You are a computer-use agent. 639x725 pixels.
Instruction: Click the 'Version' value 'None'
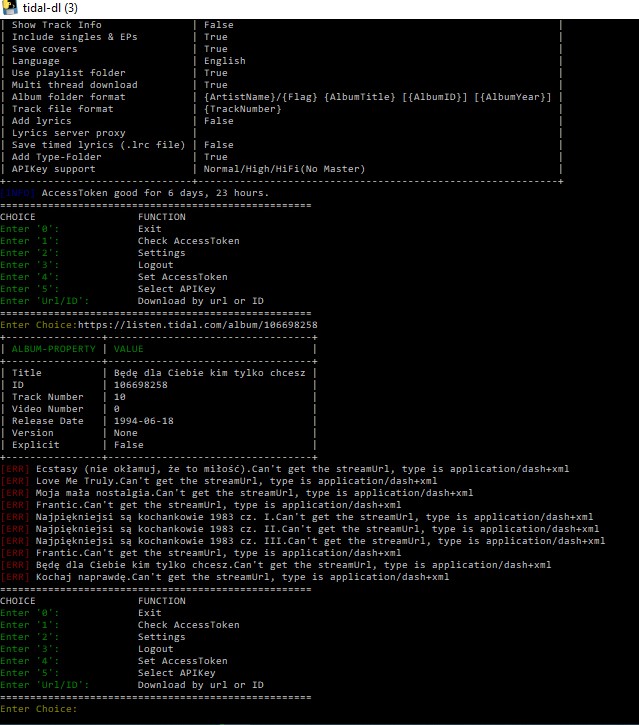(126, 433)
